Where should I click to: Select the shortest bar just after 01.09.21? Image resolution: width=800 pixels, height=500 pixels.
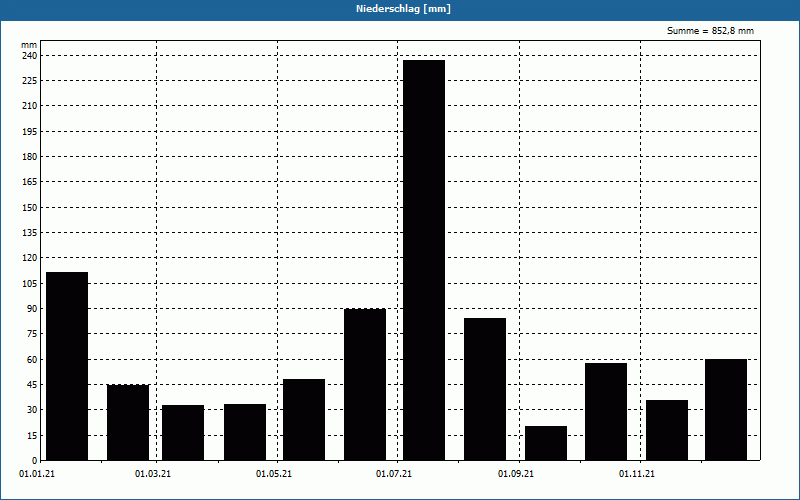pyautogui.click(x=546, y=443)
